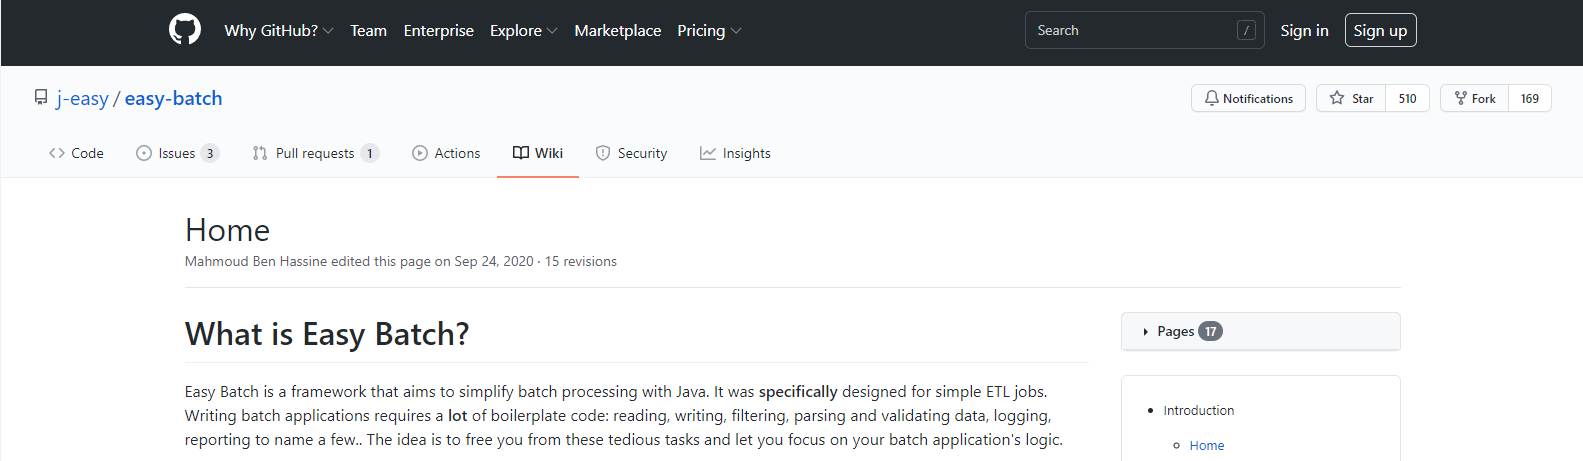The width and height of the screenshot is (1583, 461).
Task: Click the Actions play icon
Action: pyautogui.click(x=420, y=153)
